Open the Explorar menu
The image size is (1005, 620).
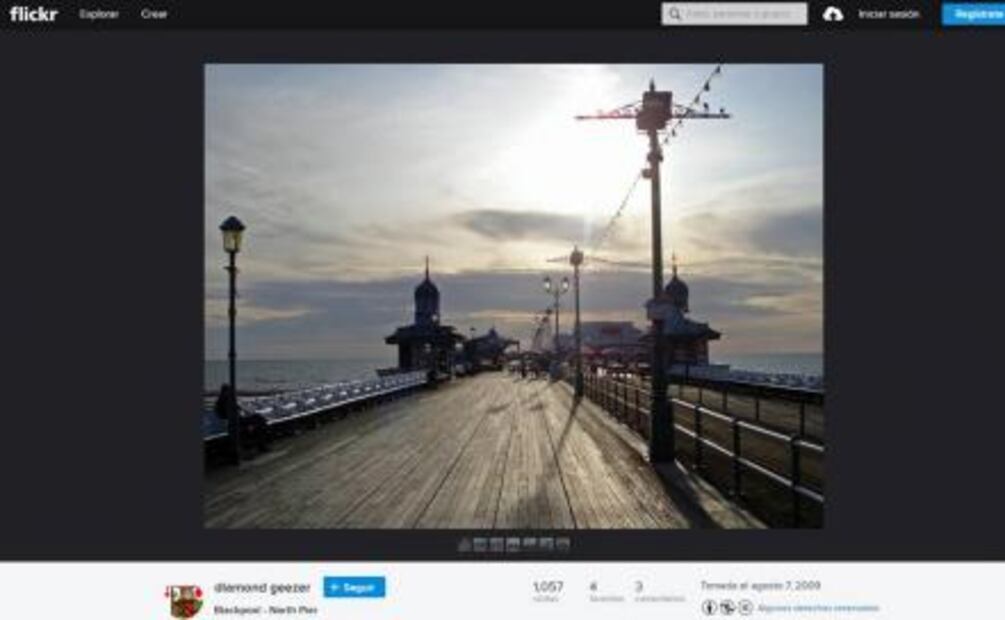point(99,14)
